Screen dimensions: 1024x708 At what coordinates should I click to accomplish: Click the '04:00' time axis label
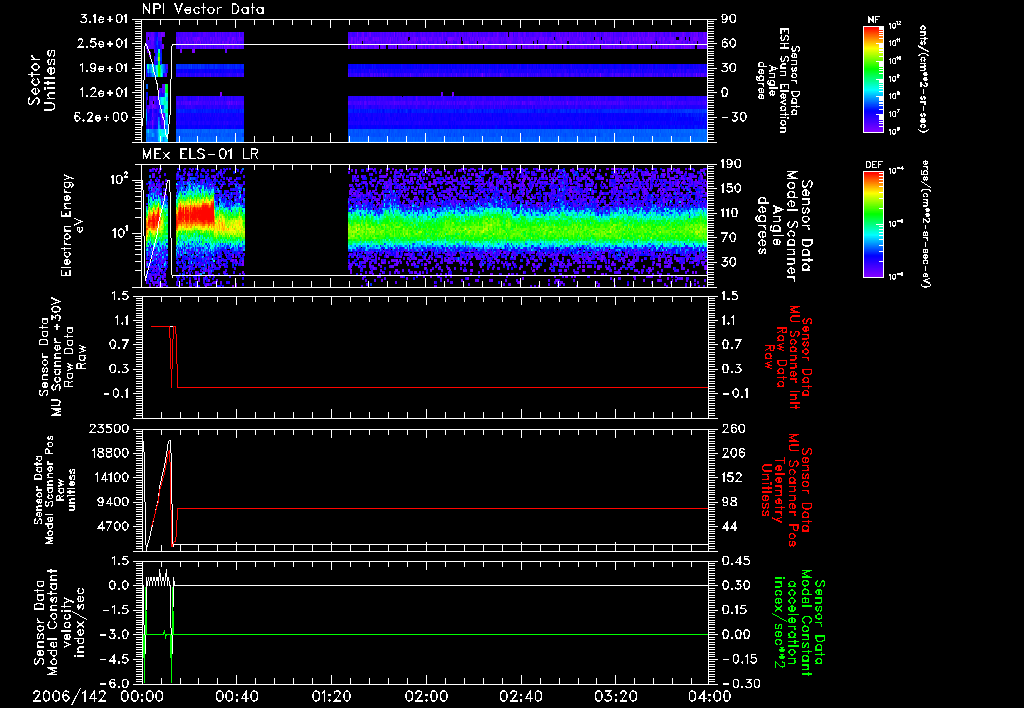coord(710,696)
